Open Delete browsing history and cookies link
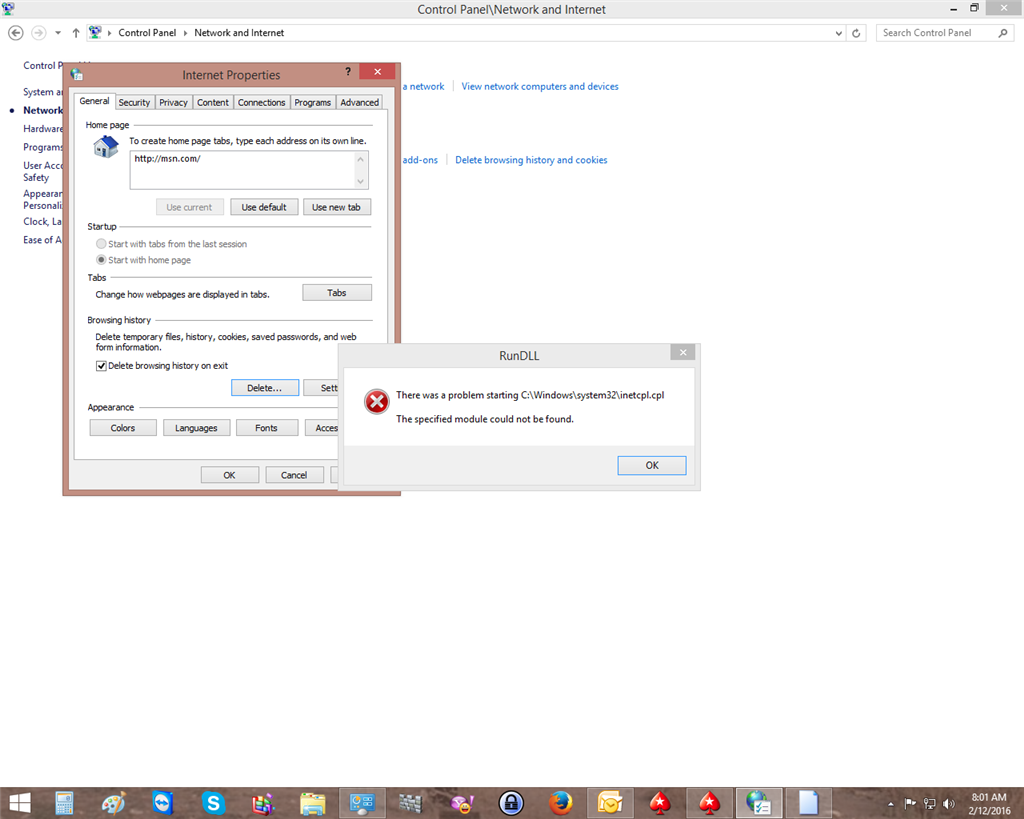1024x819 pixels. click(531, 159)
